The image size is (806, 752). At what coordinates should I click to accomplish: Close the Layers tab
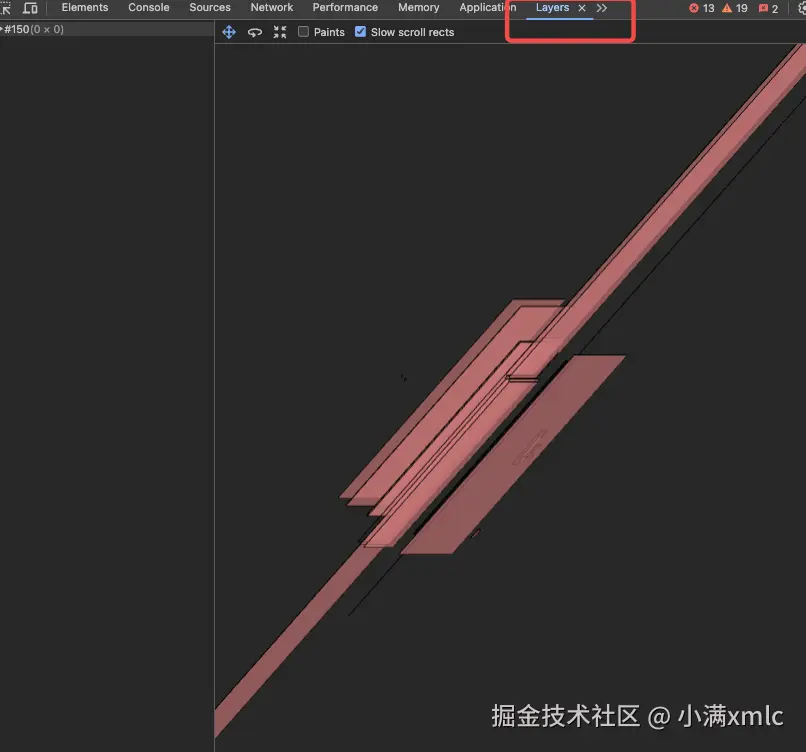pyautogui.click(x=582, y=8)
